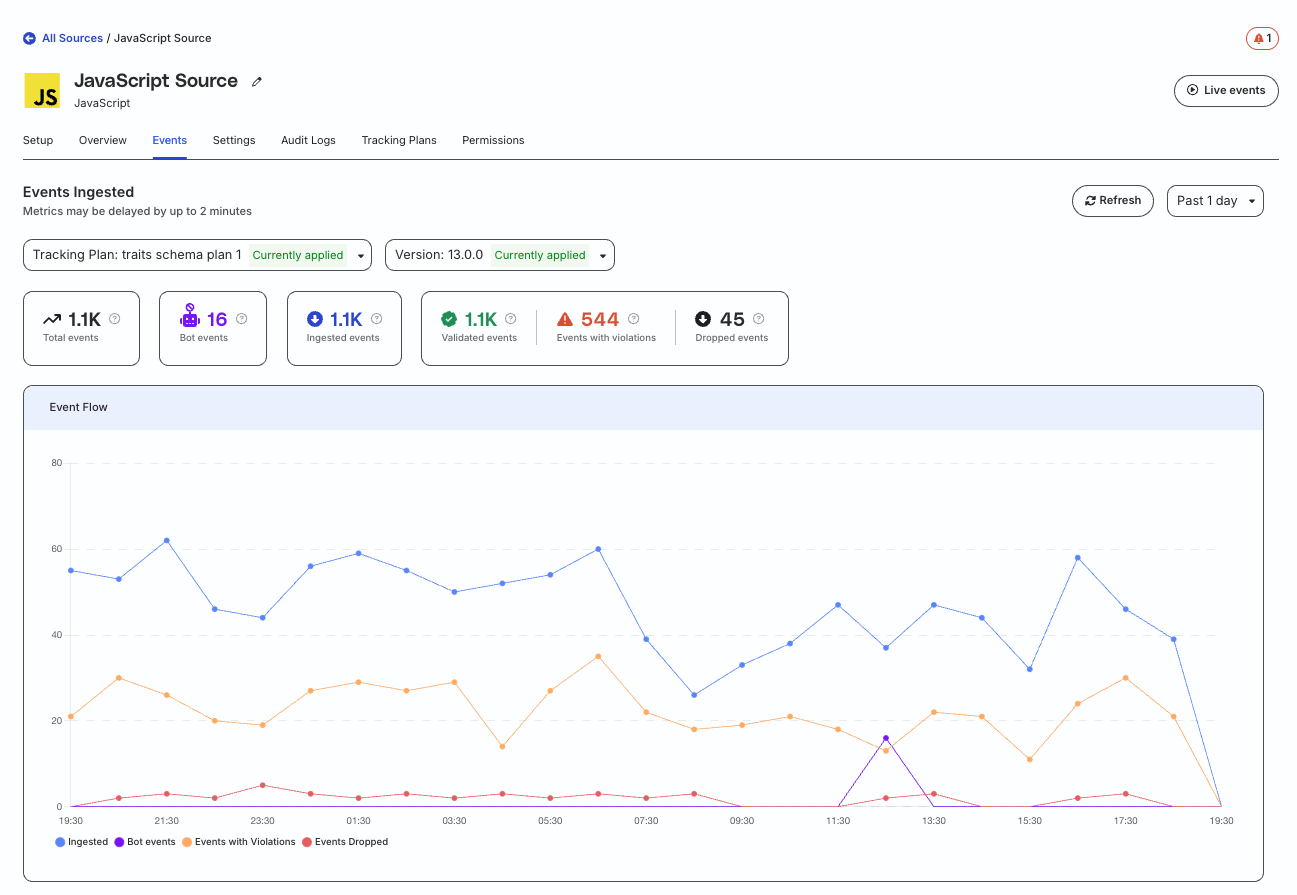Go to the Tracking Plans tab
Image resolution: width=1297 pixels, height=895 pixels.
pos(399,140)
